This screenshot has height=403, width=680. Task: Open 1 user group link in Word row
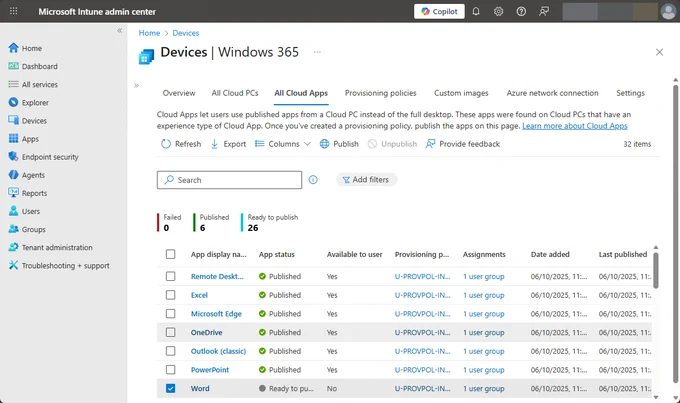tap(484, 388)
